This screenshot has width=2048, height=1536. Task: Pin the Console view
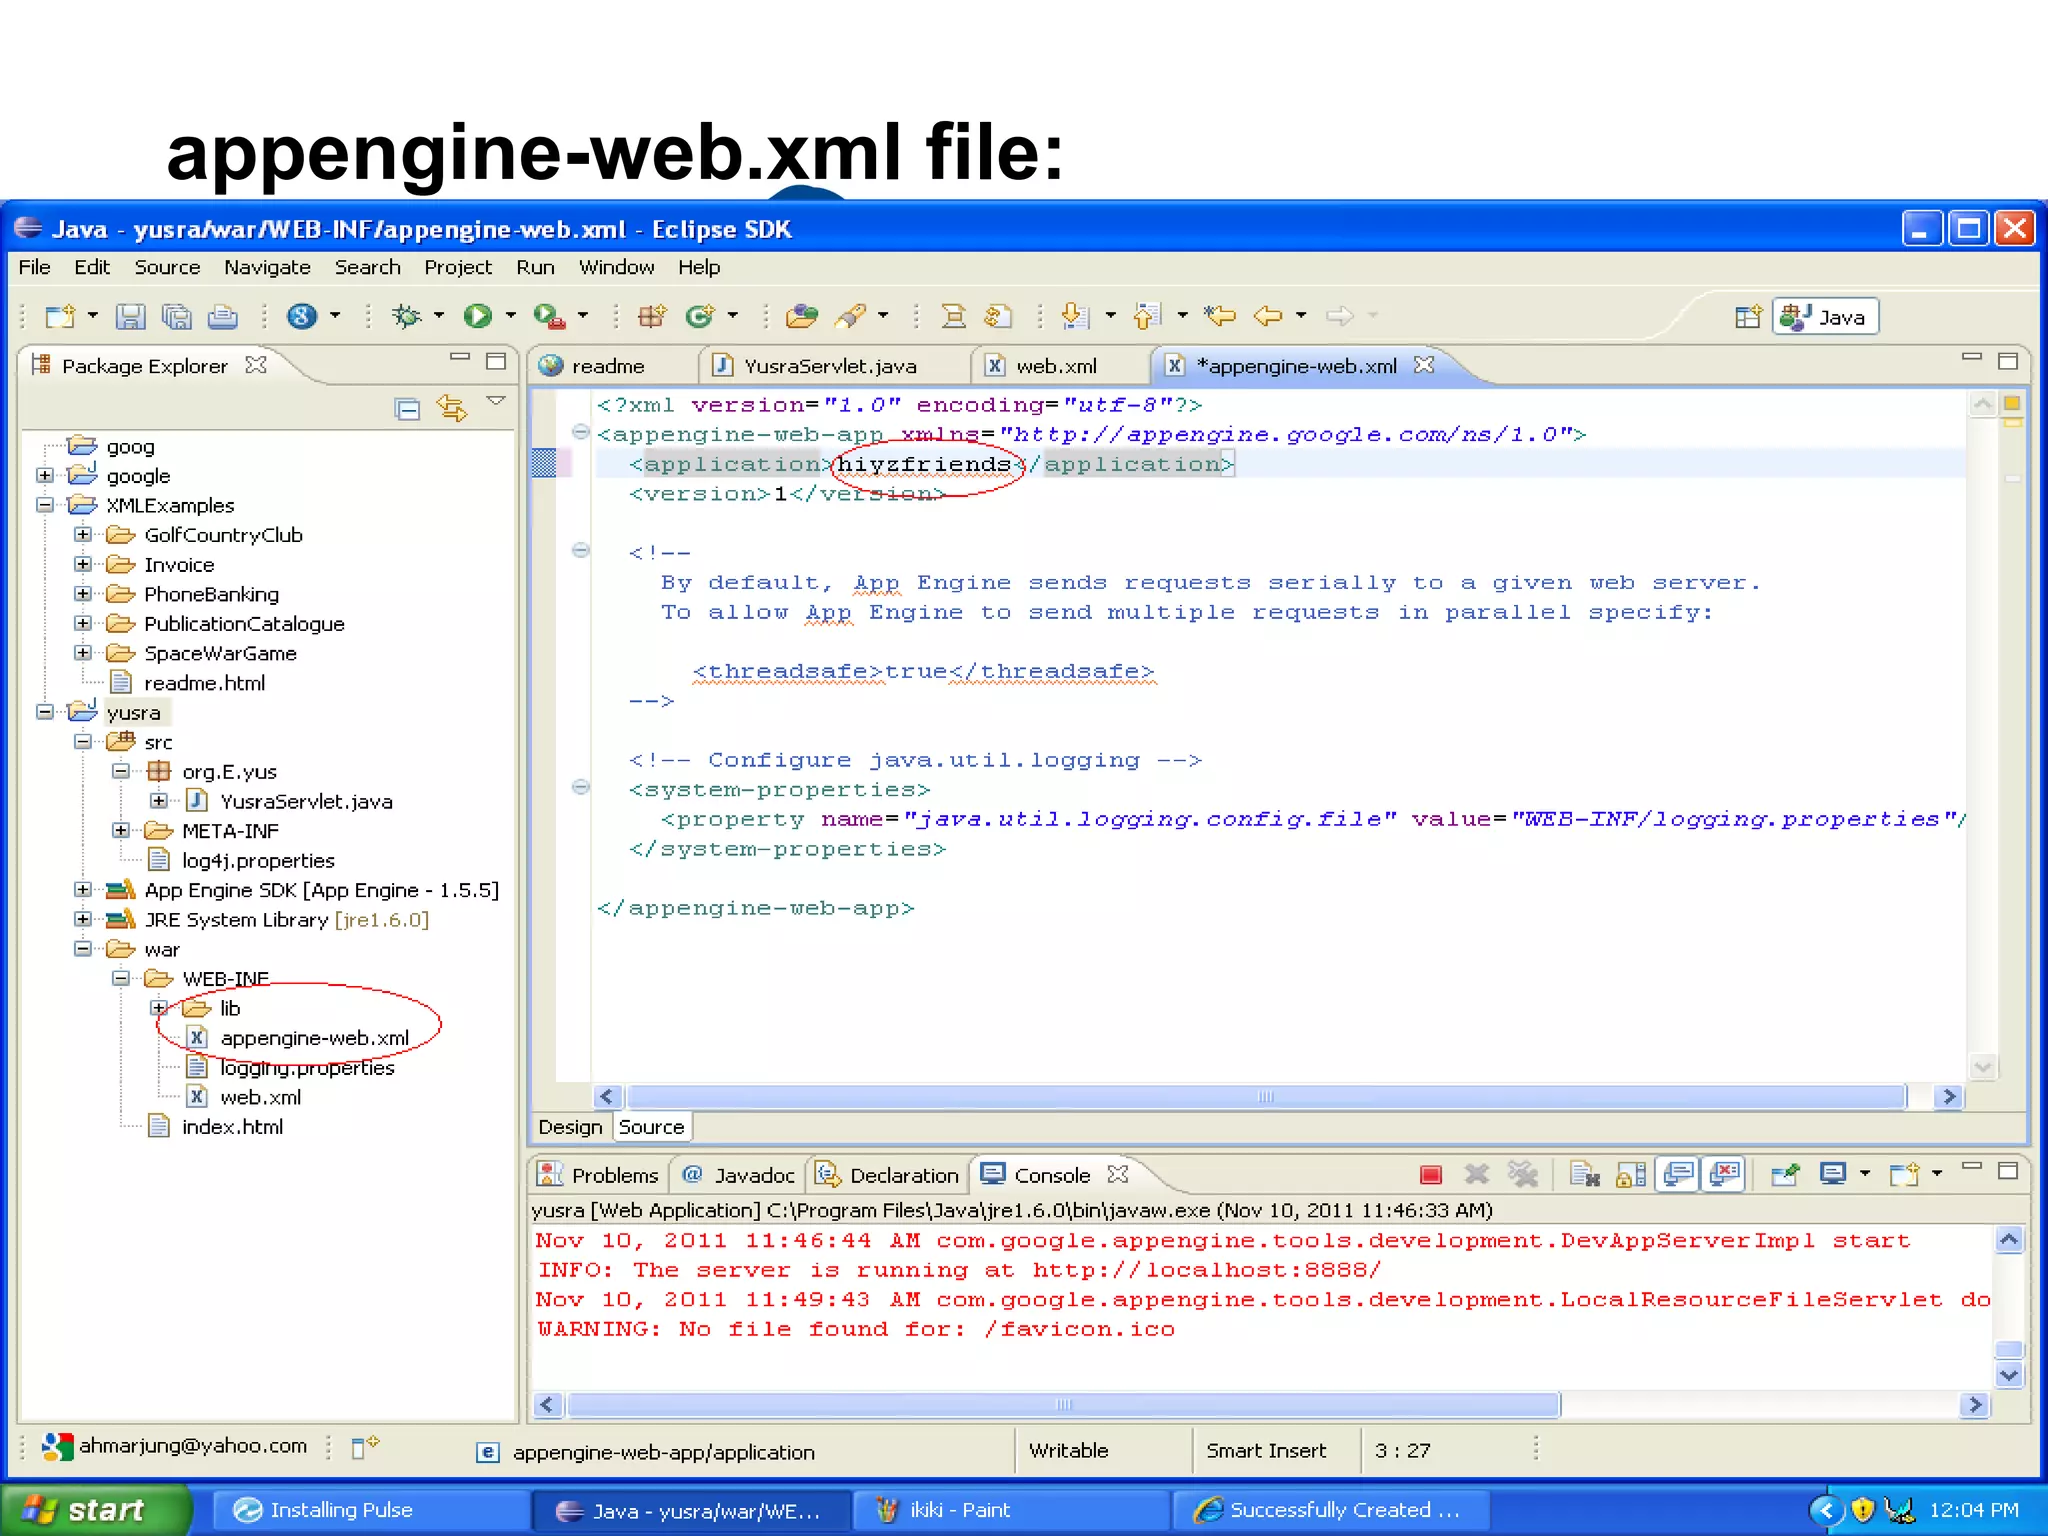[x=1785, y=1174]
